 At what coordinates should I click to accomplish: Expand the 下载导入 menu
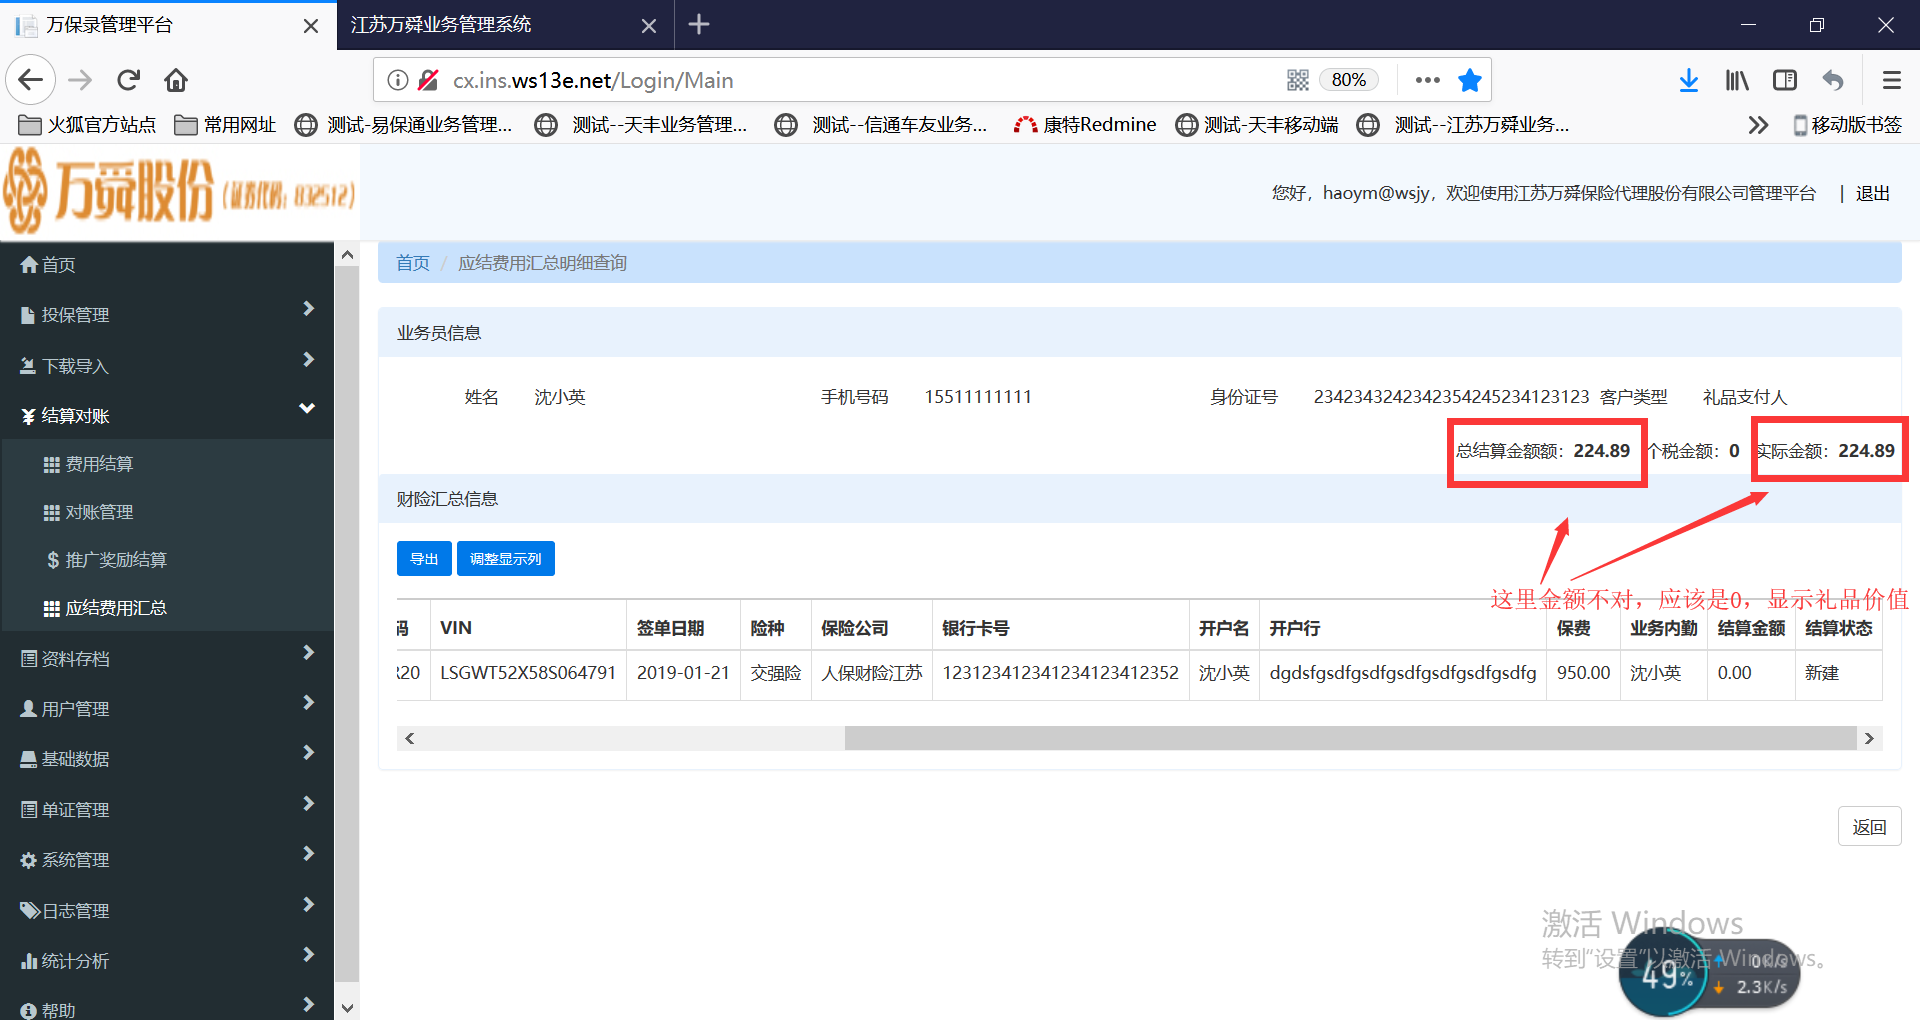click(x=167, y=366)
